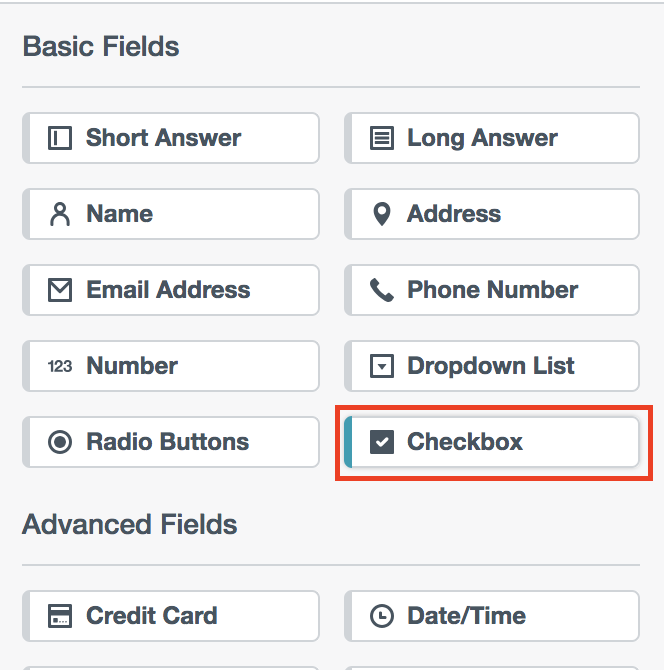Add the Phone Number field
Screen dimensions: 664x670
tap(492, 290)
